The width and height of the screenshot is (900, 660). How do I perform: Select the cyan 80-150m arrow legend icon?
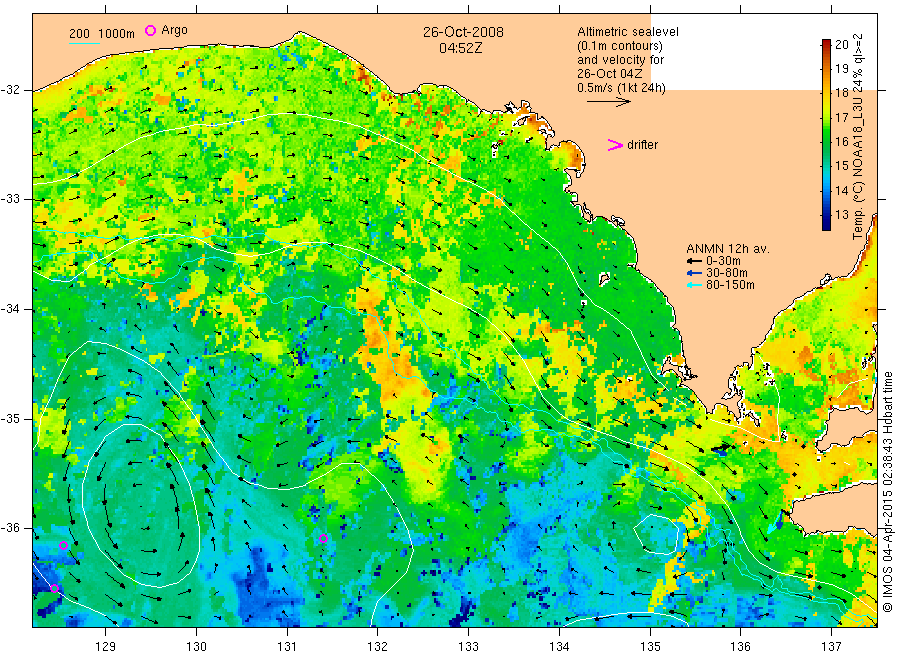coord(695,285)
